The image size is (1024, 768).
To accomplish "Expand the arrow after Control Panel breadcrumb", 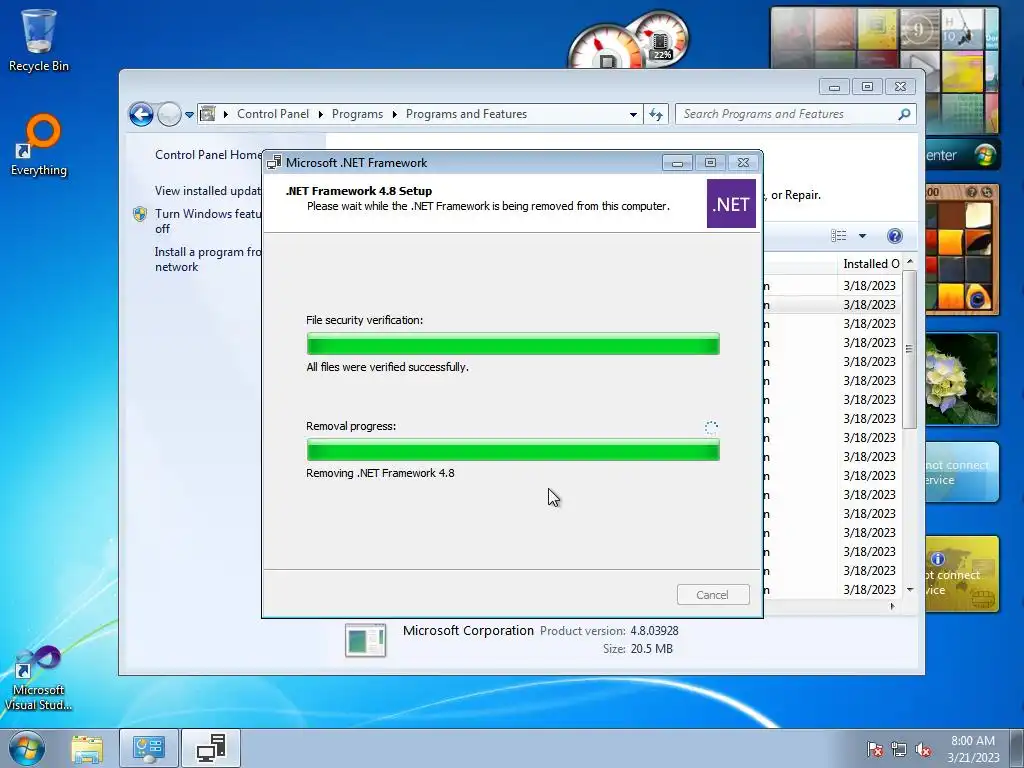I will 321,114.
